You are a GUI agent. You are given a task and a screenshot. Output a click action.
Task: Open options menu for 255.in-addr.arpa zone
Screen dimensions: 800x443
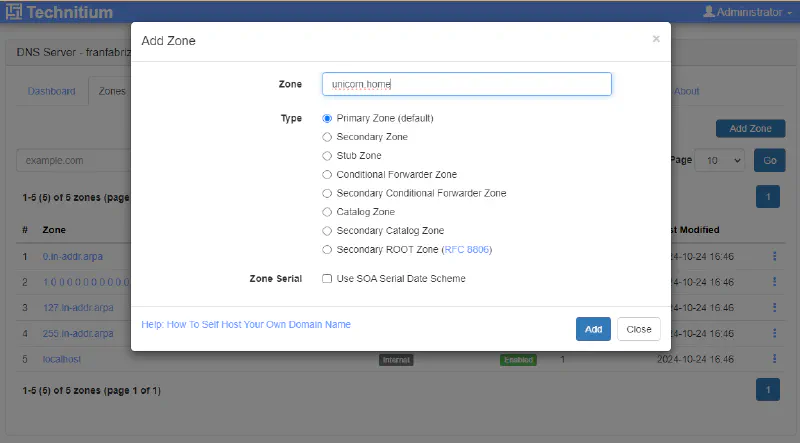click(x=774, y=333)
